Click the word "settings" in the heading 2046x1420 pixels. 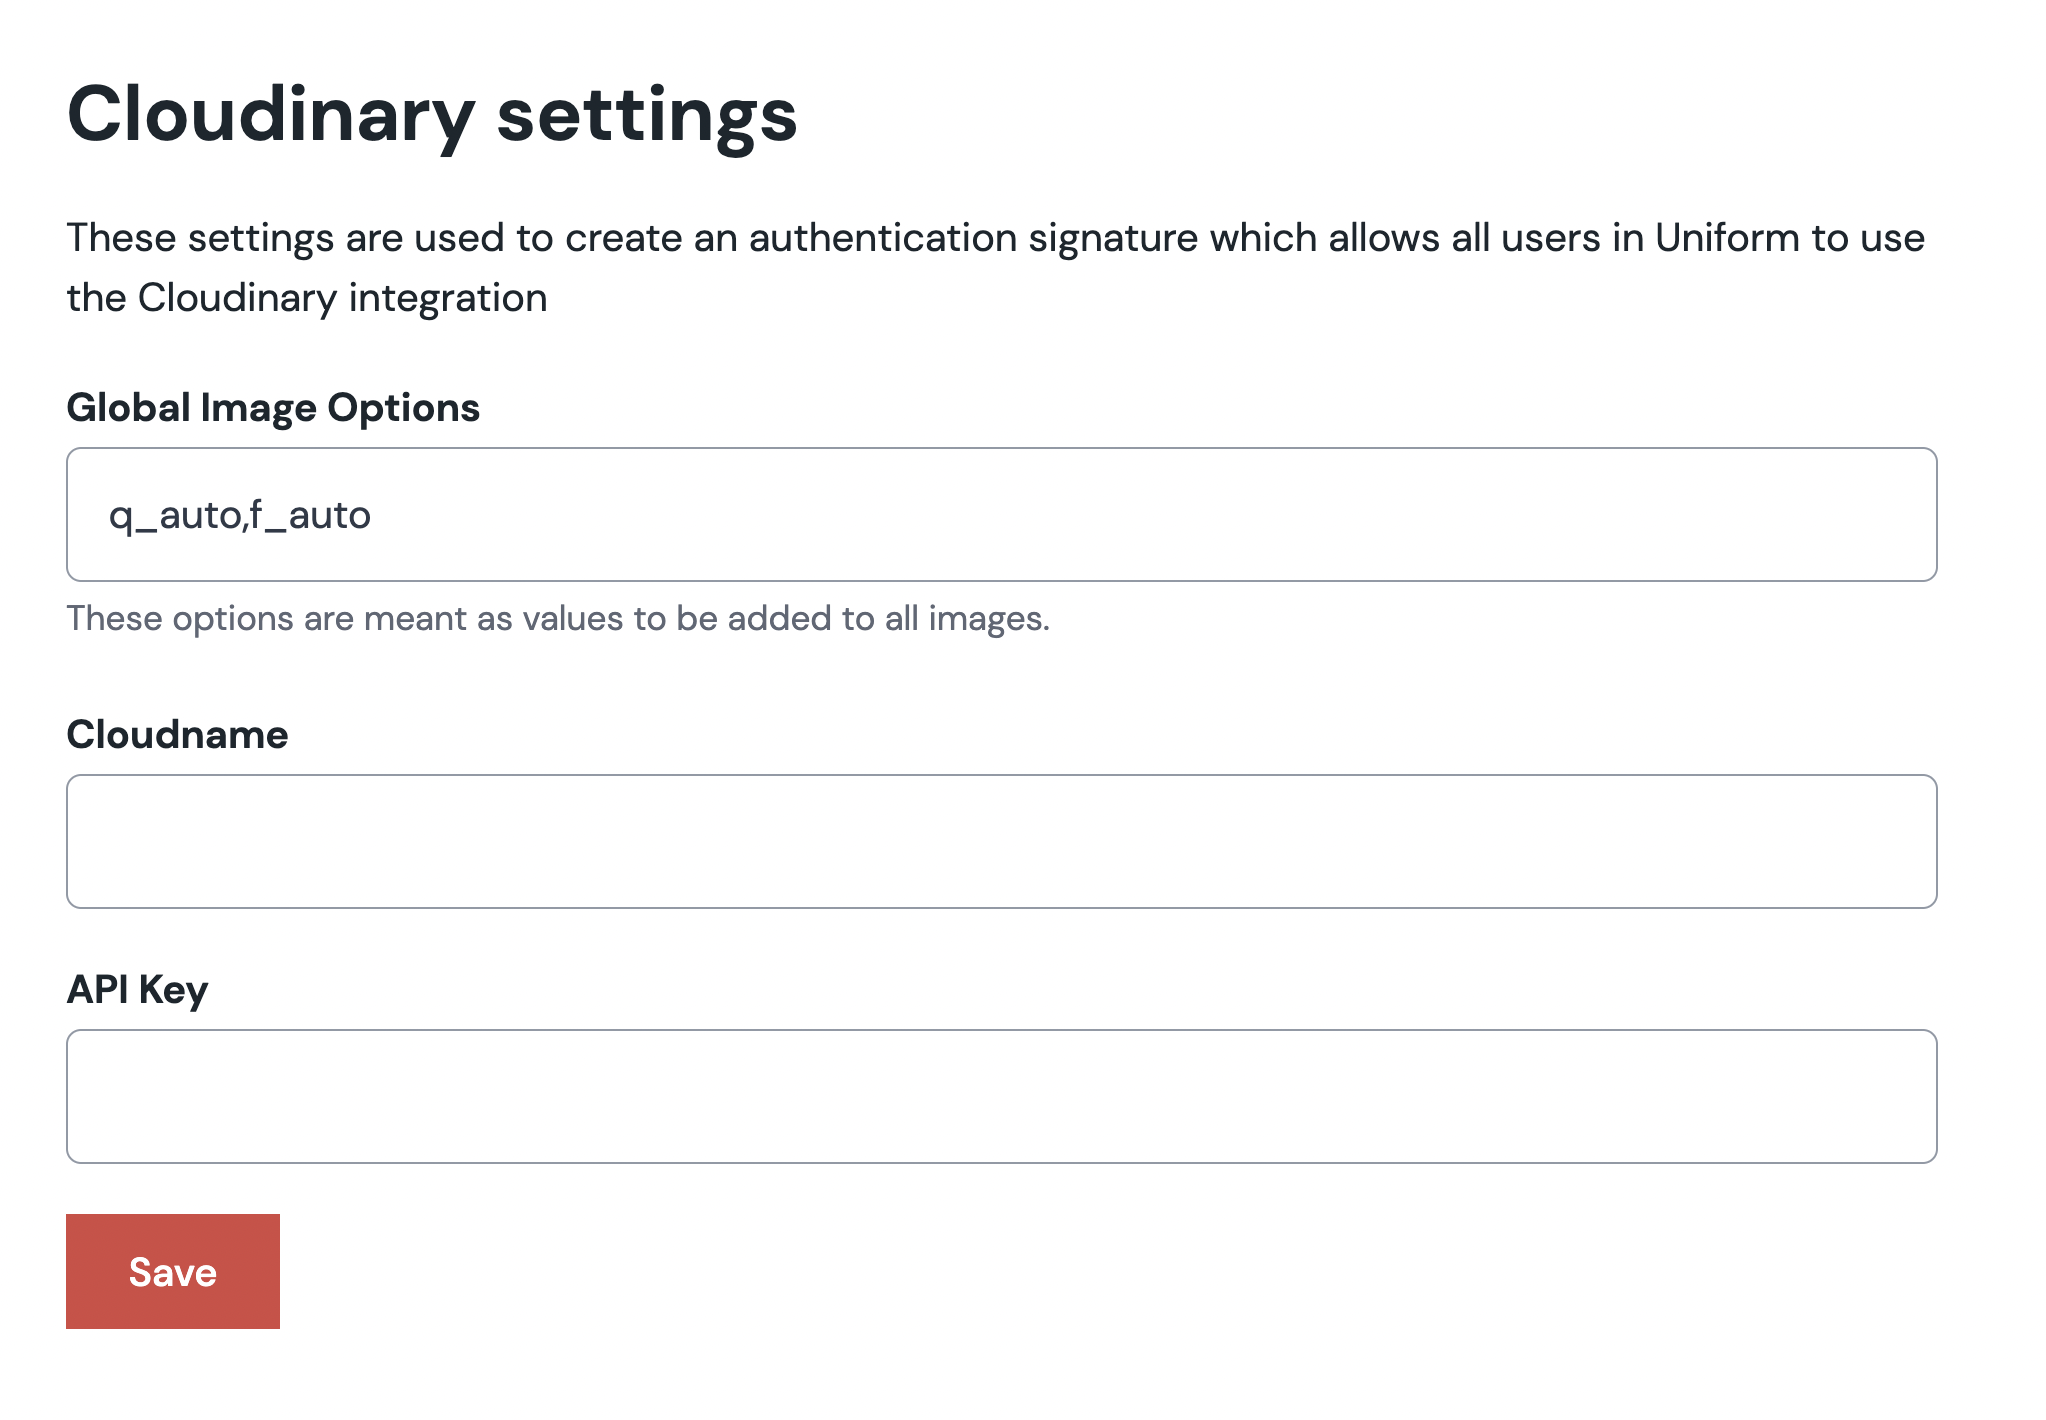point(647,115)
